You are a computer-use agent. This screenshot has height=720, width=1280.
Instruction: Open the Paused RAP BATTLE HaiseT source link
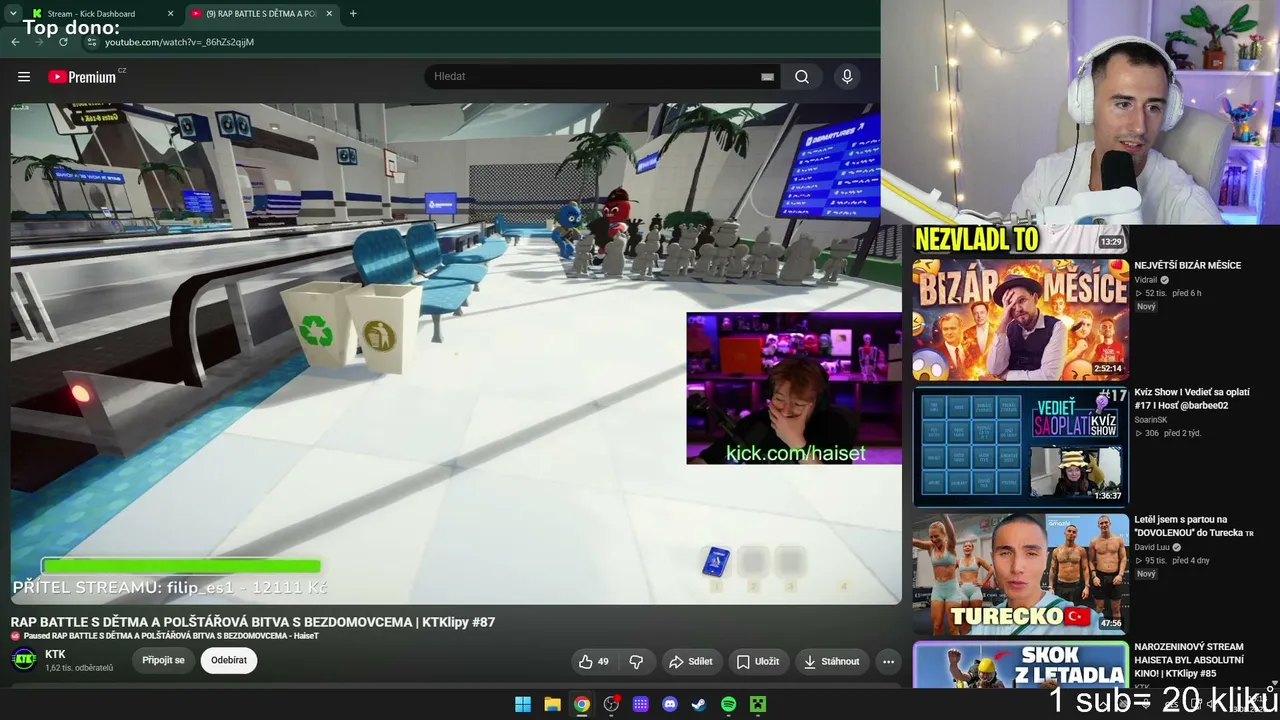pos(170,636)
